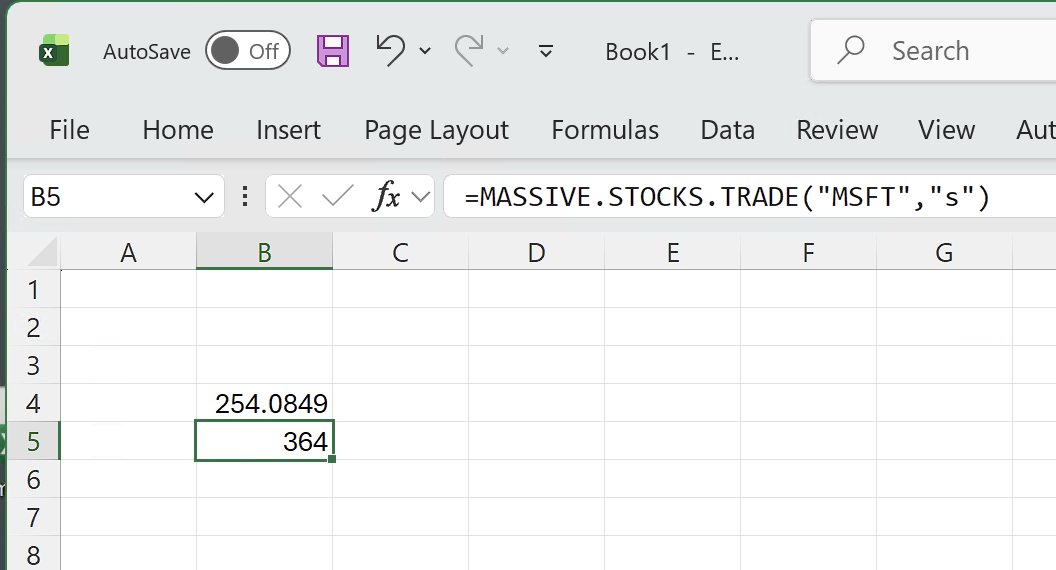Select row 3 header
Screen dimensions: 1056x570
tap(33, 365)
